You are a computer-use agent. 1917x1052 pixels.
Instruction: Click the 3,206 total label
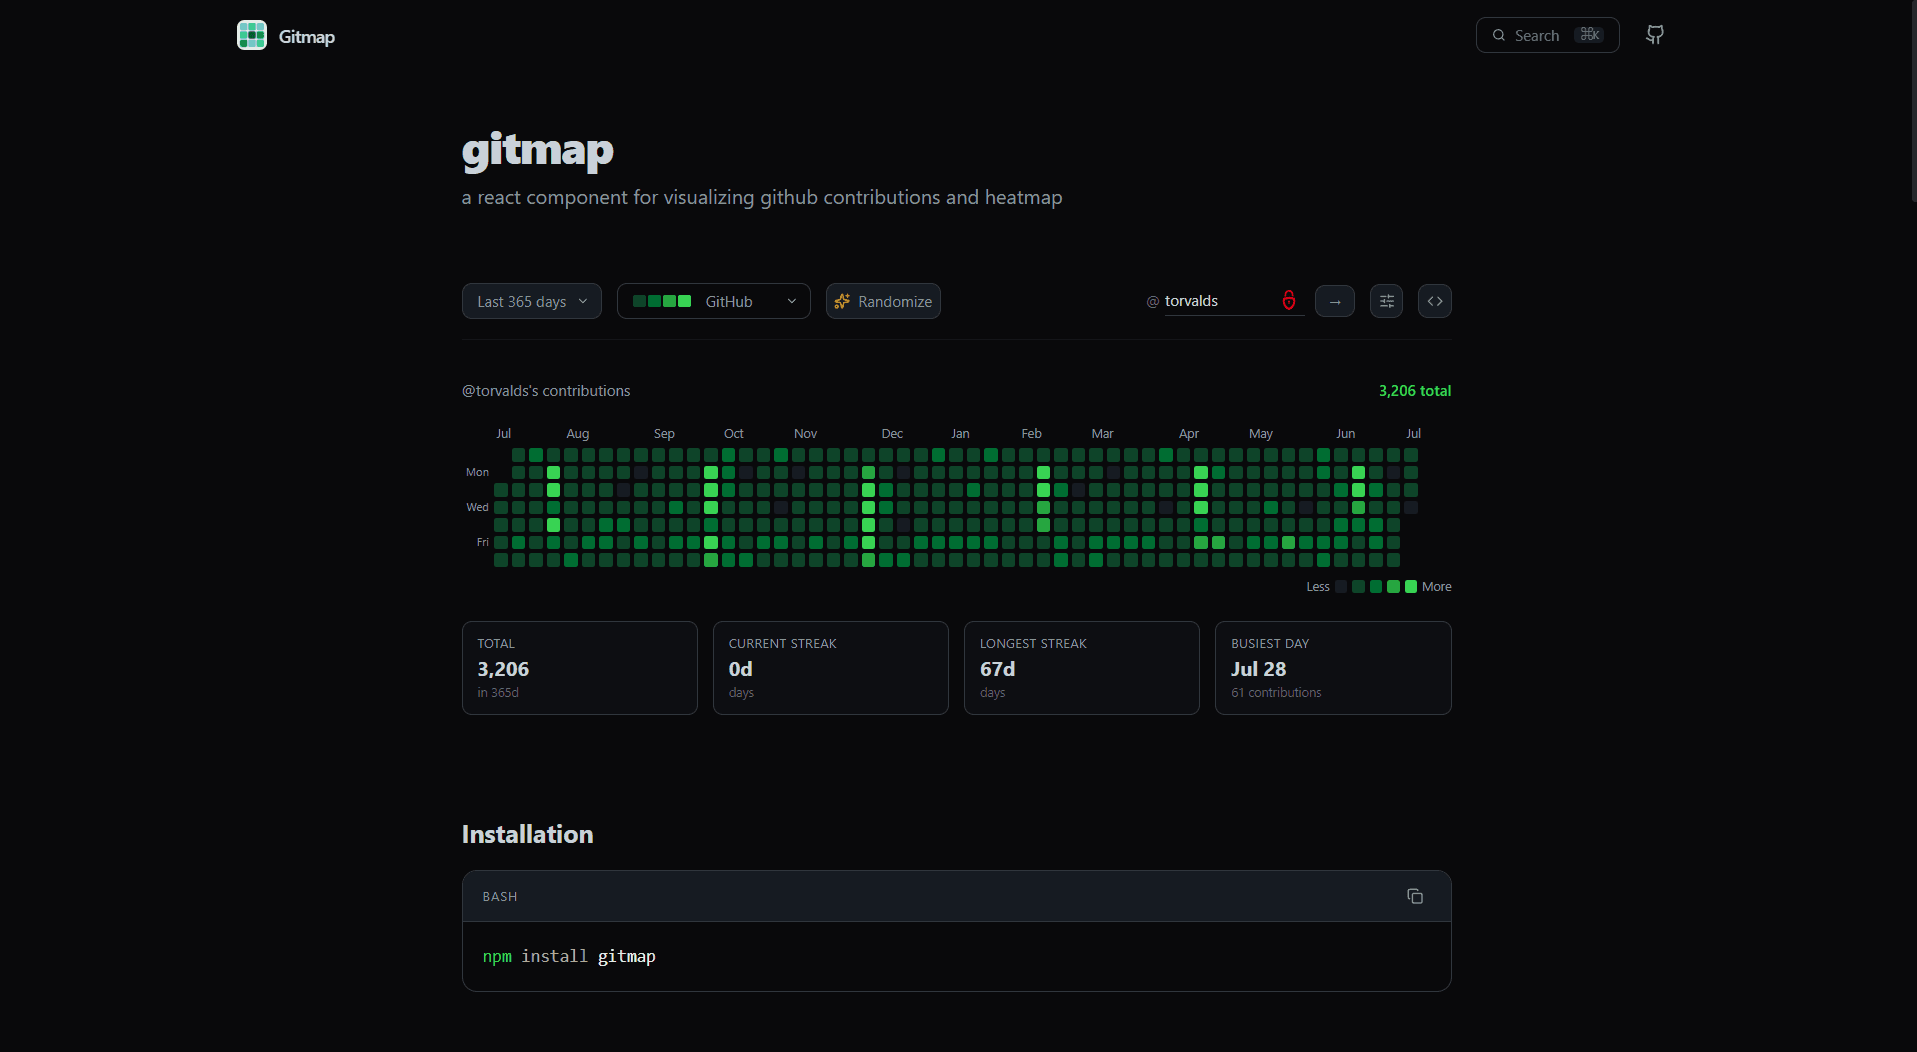pos(1414,391)
